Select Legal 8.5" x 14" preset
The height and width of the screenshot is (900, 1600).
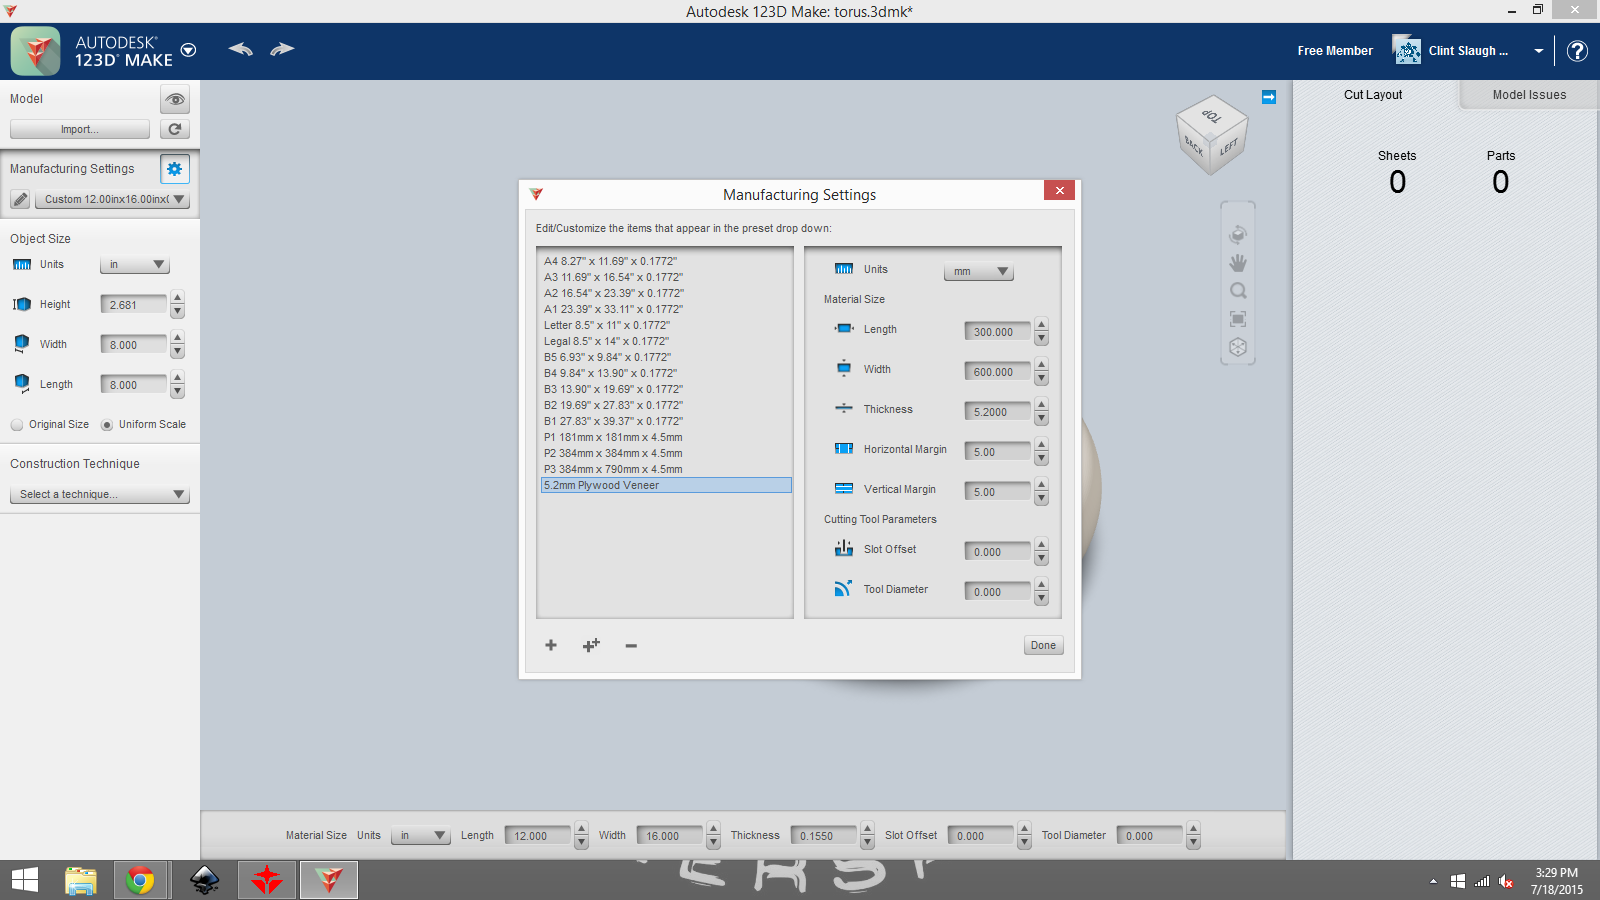(x=665, y=341)
